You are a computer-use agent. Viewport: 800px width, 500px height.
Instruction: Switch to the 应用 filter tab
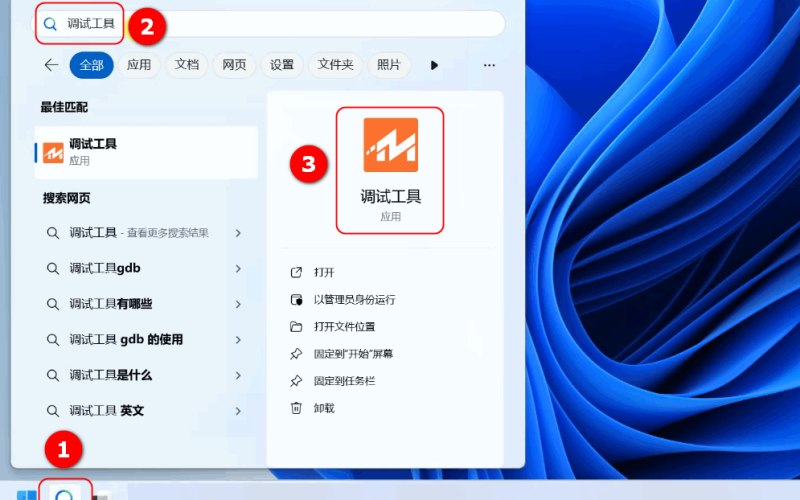point(139,65)
